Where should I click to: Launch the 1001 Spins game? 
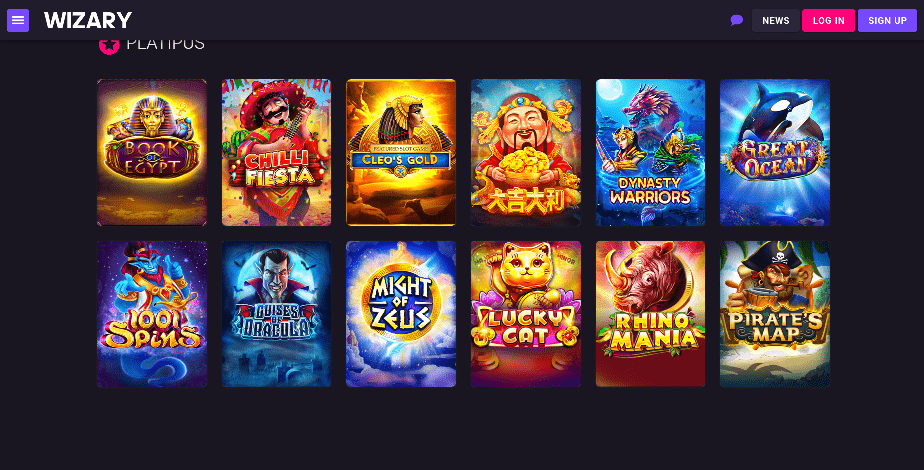[152, 314]
